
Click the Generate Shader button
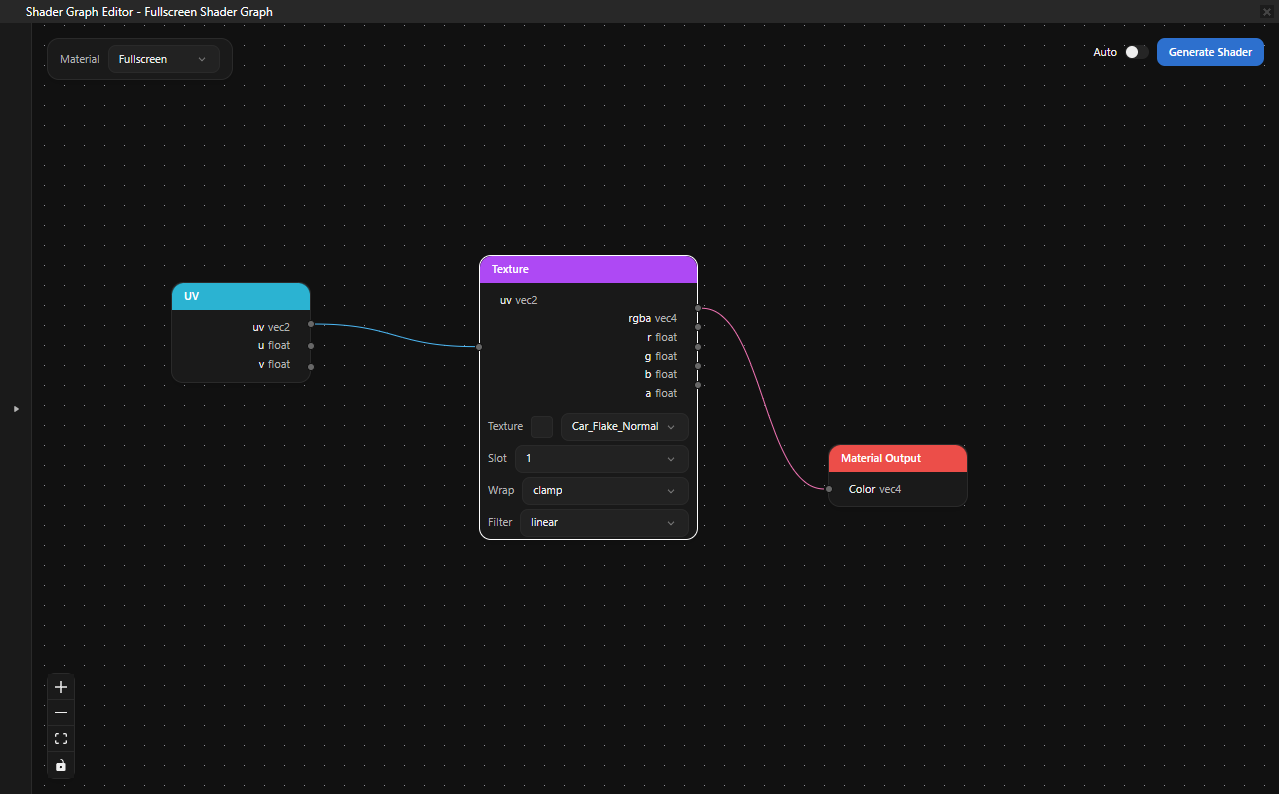click(1210, 52)
